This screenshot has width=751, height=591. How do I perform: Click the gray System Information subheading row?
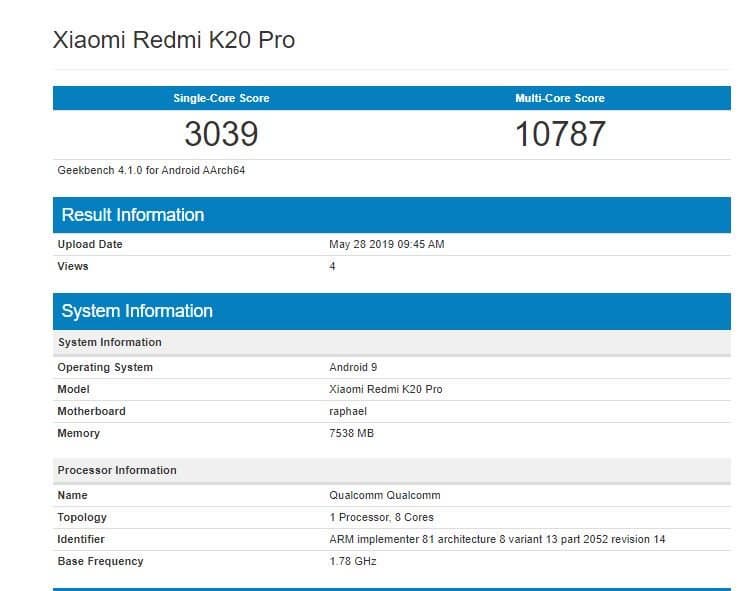[x=392, y=342]
